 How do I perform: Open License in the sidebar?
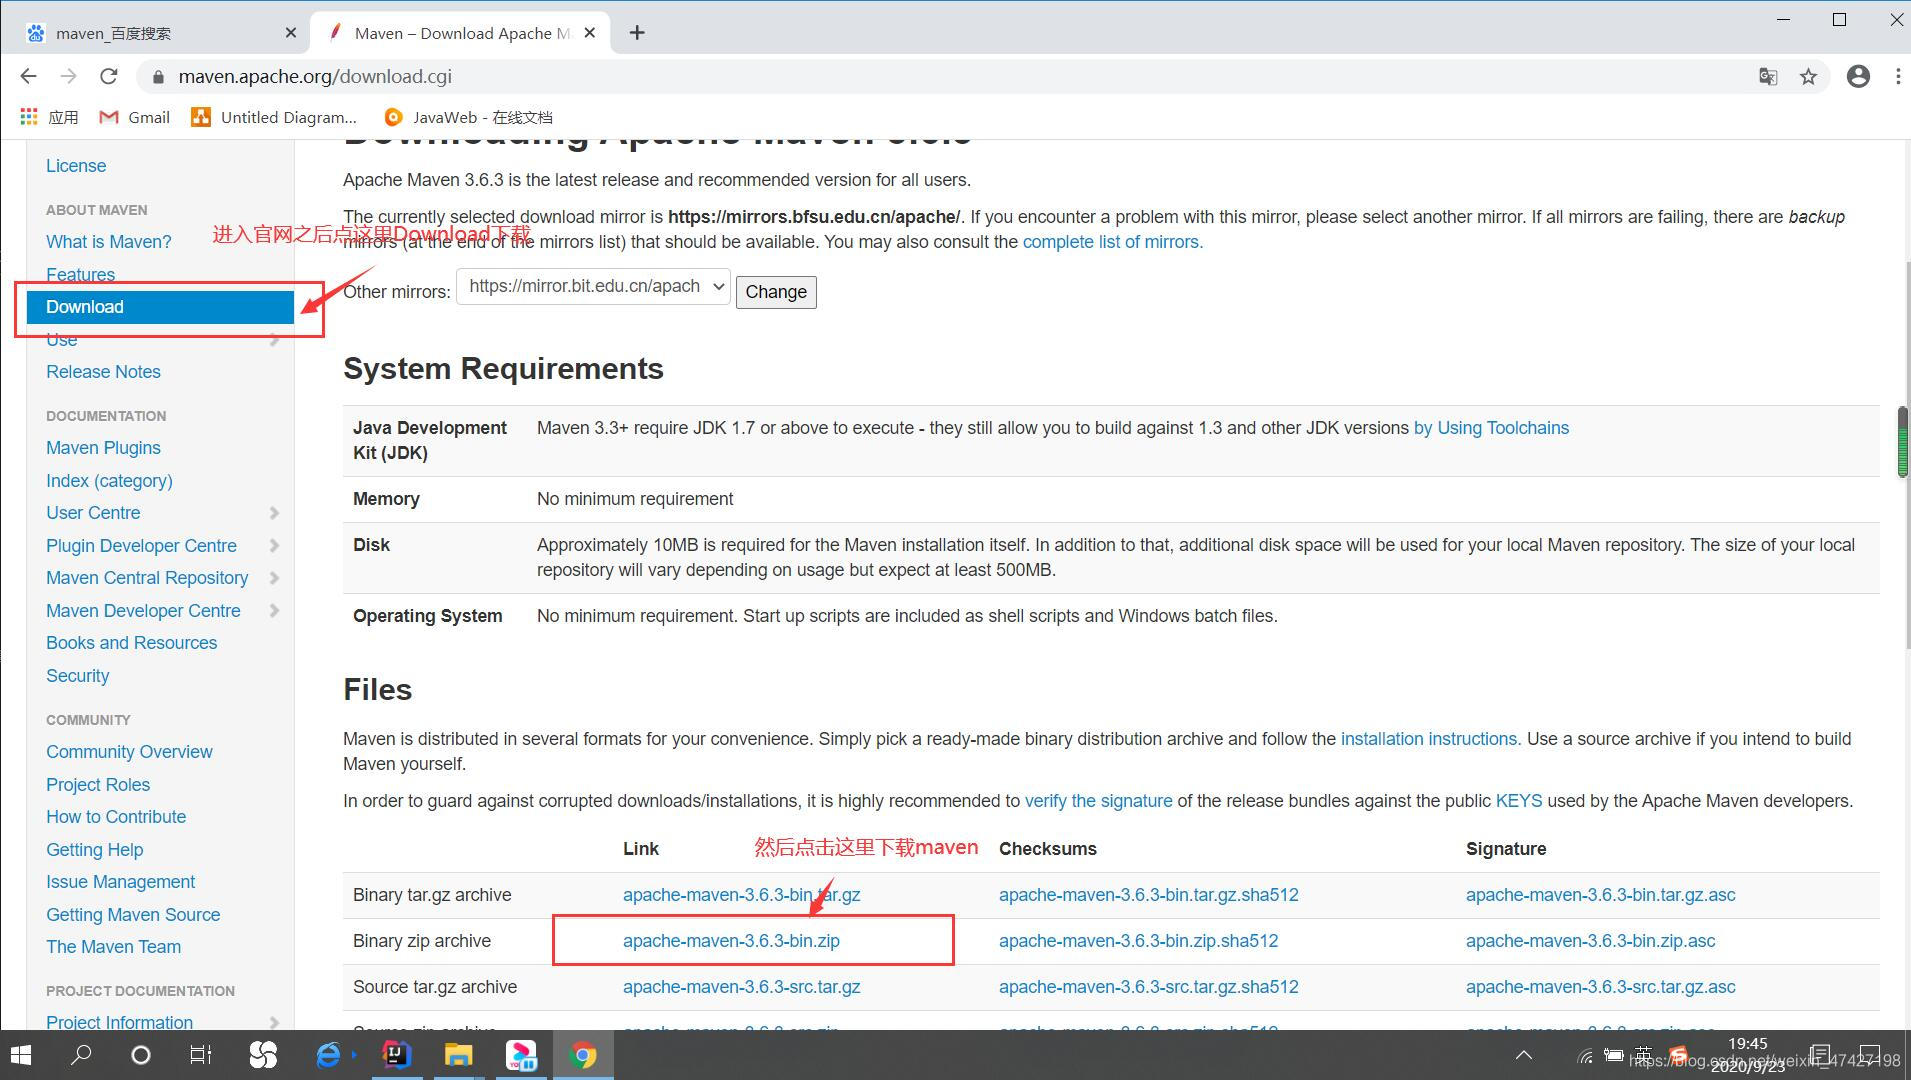pyautogui.click(x=76, y=166)
